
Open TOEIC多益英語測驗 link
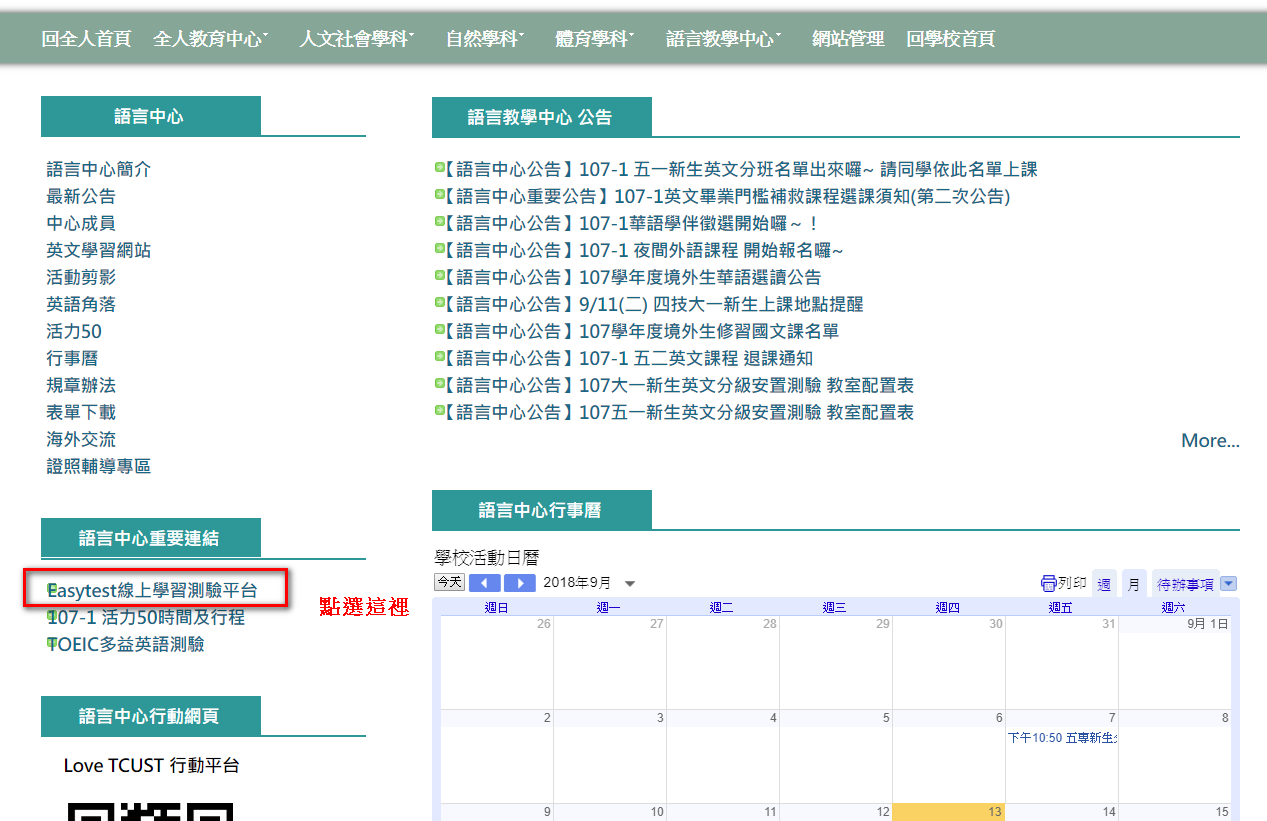click(126, 645)
